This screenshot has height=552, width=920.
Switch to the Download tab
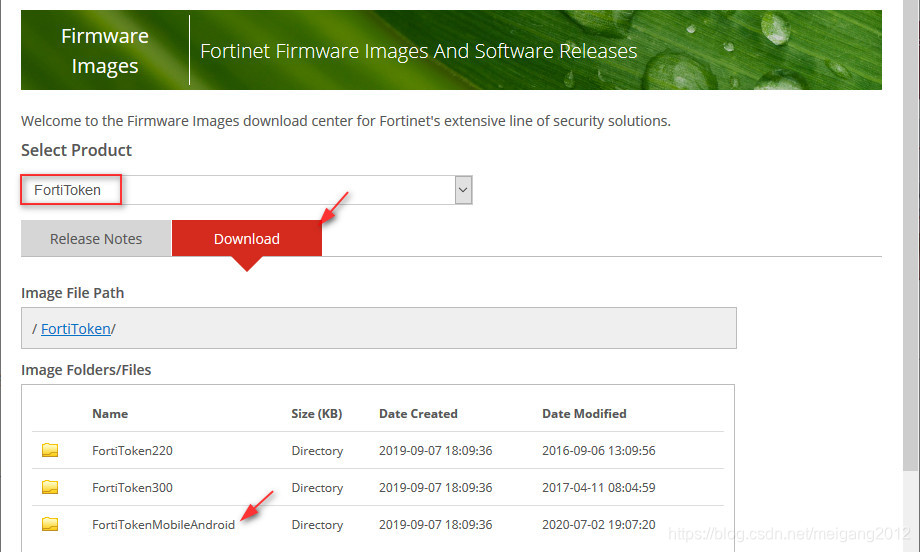point(246,239)
